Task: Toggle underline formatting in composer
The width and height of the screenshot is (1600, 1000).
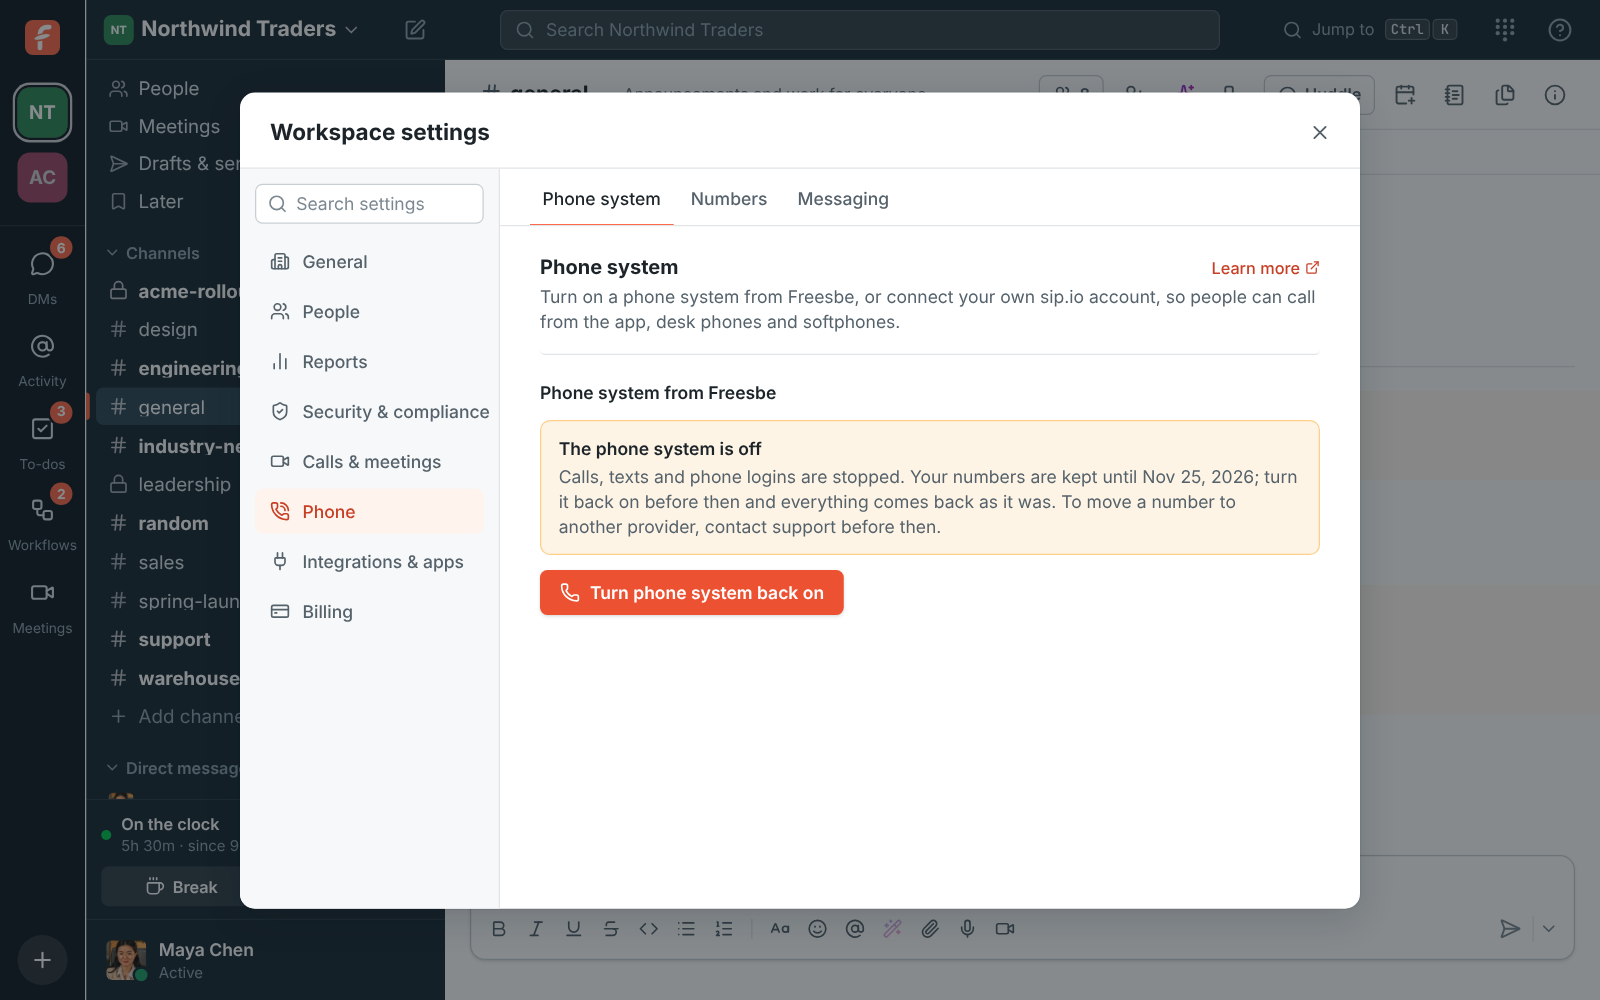Action: tap(573, 929)
